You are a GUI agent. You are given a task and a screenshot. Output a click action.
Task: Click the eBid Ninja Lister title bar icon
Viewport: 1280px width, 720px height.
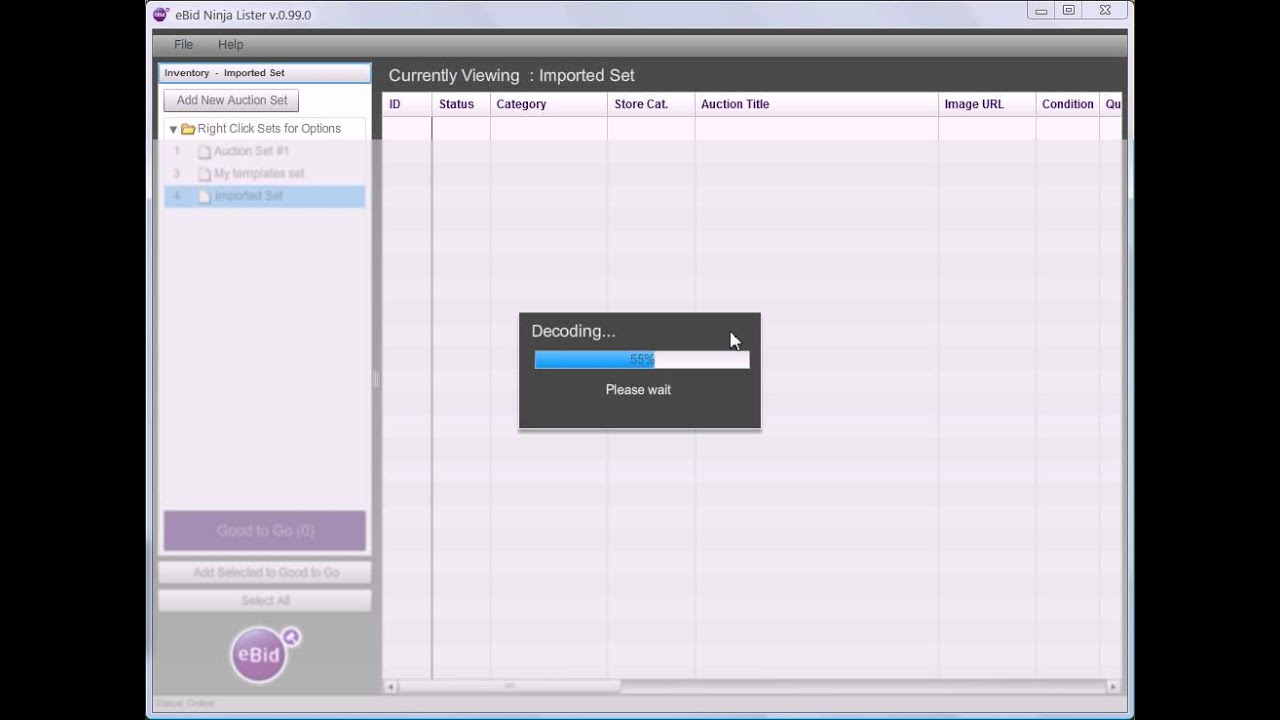161,14
